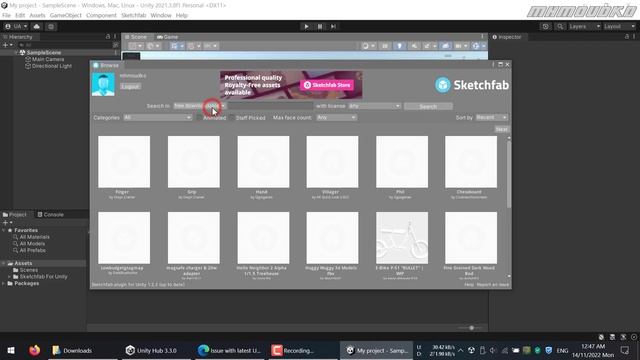Click the Sketchfab user avatar
Image resolution: width=640 pixels, height=360 pixels.
tap(103, 84)
